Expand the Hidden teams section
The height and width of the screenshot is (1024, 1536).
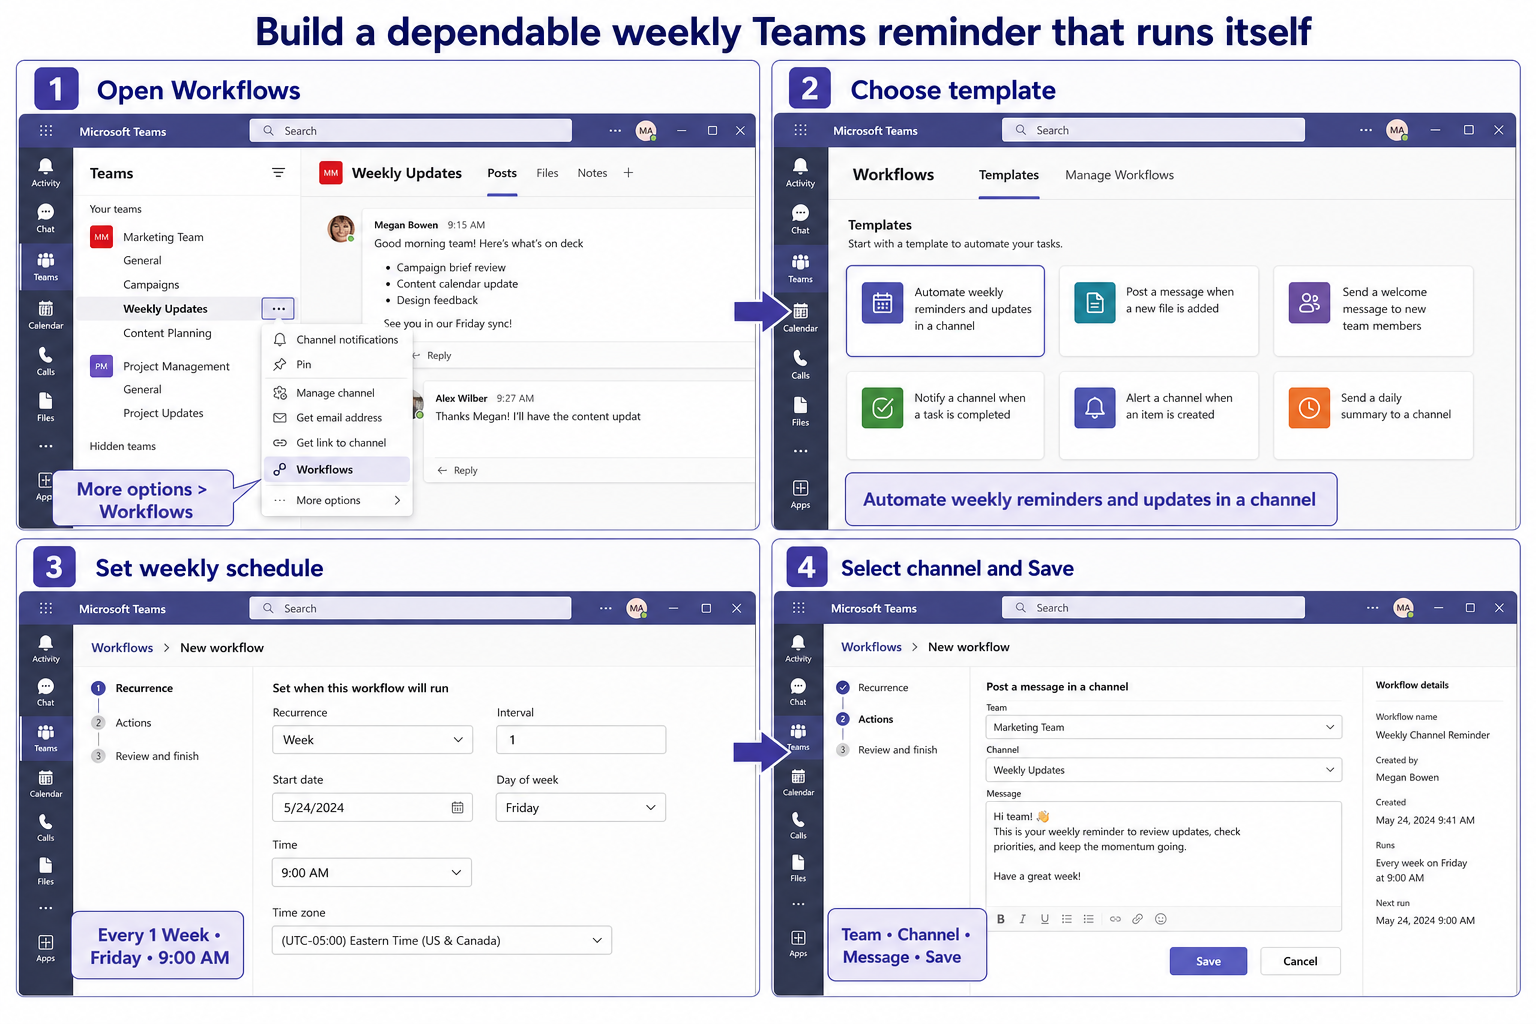click(x=122, y=447)
